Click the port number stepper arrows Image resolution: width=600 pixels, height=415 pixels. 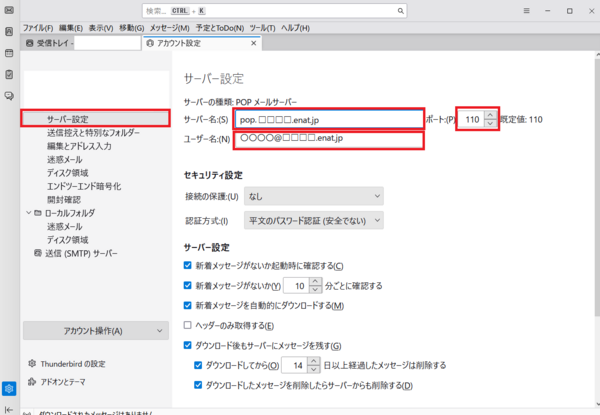489,119
